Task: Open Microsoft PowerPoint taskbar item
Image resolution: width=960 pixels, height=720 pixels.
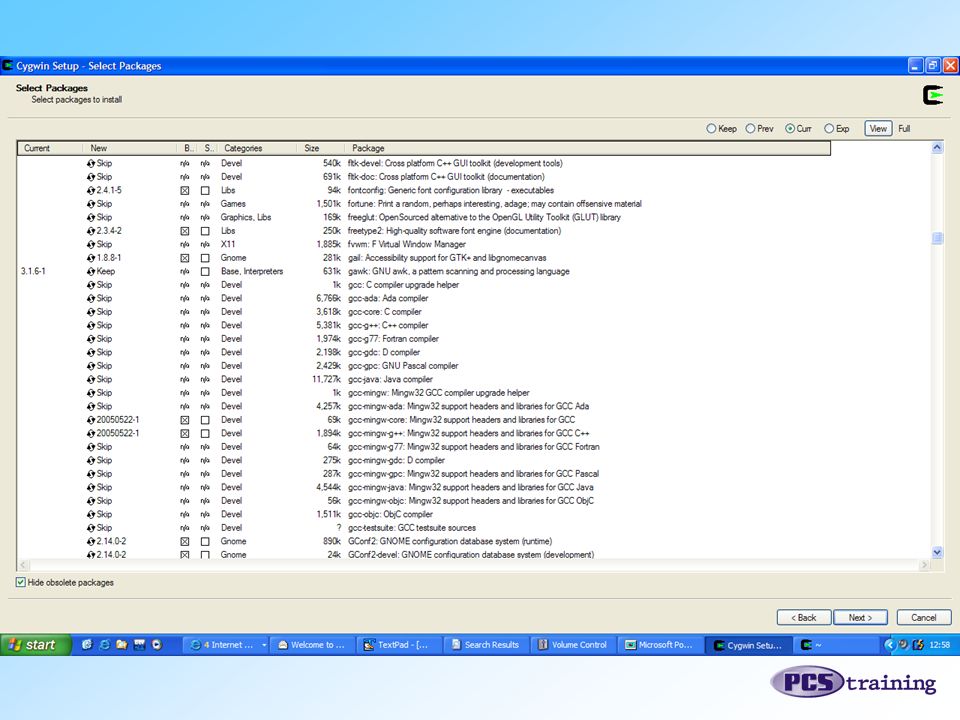Action: tap(659, 645)
